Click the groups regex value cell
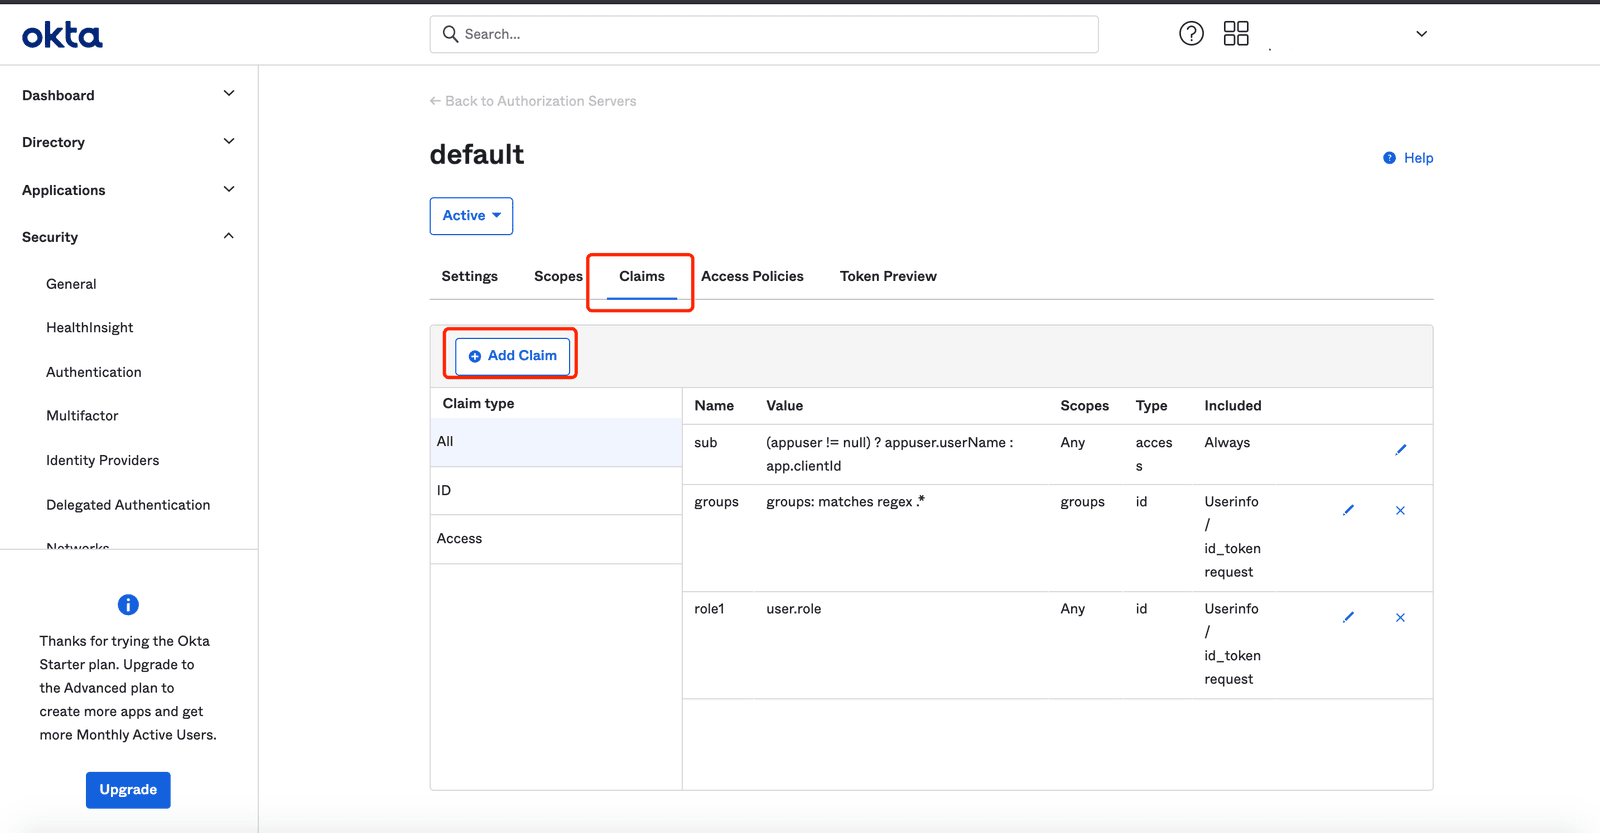The width and height of the screenshot is (1600, 833). (845, 501)
